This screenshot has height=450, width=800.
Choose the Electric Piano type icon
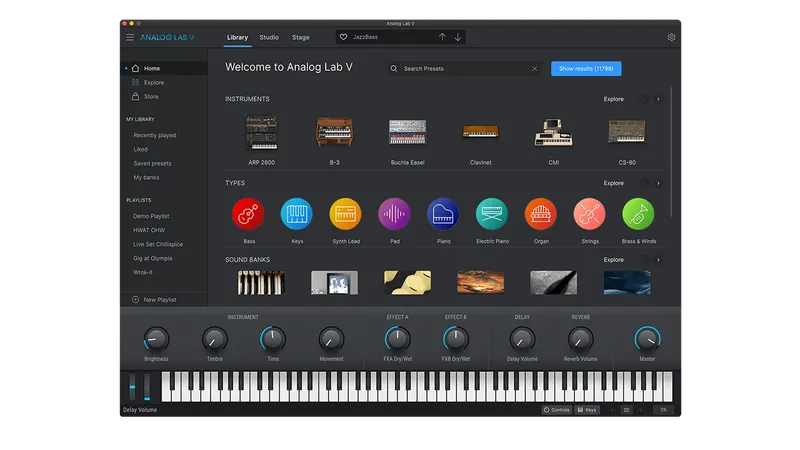tap(492, 214)
